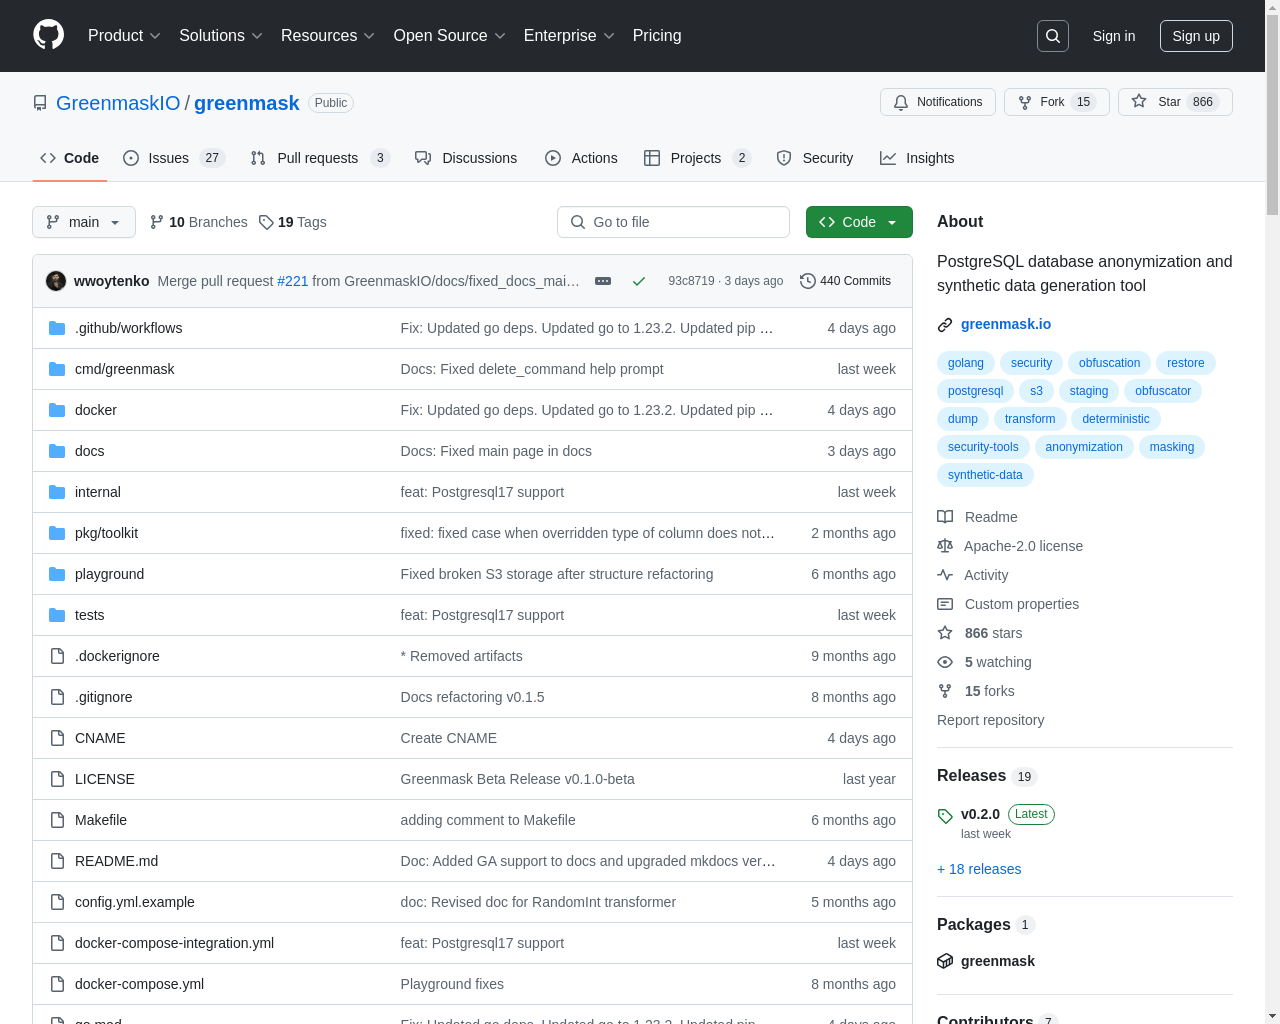Click the playground folder icon
This screenshot has width=1280, height=1024.
(x=57, y=574)
